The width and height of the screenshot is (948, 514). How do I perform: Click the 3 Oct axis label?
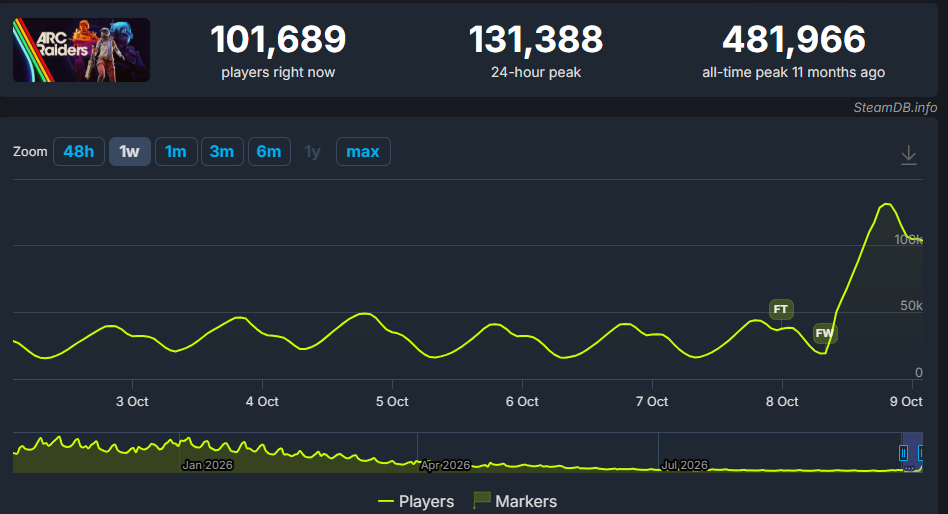pos(132,402)
